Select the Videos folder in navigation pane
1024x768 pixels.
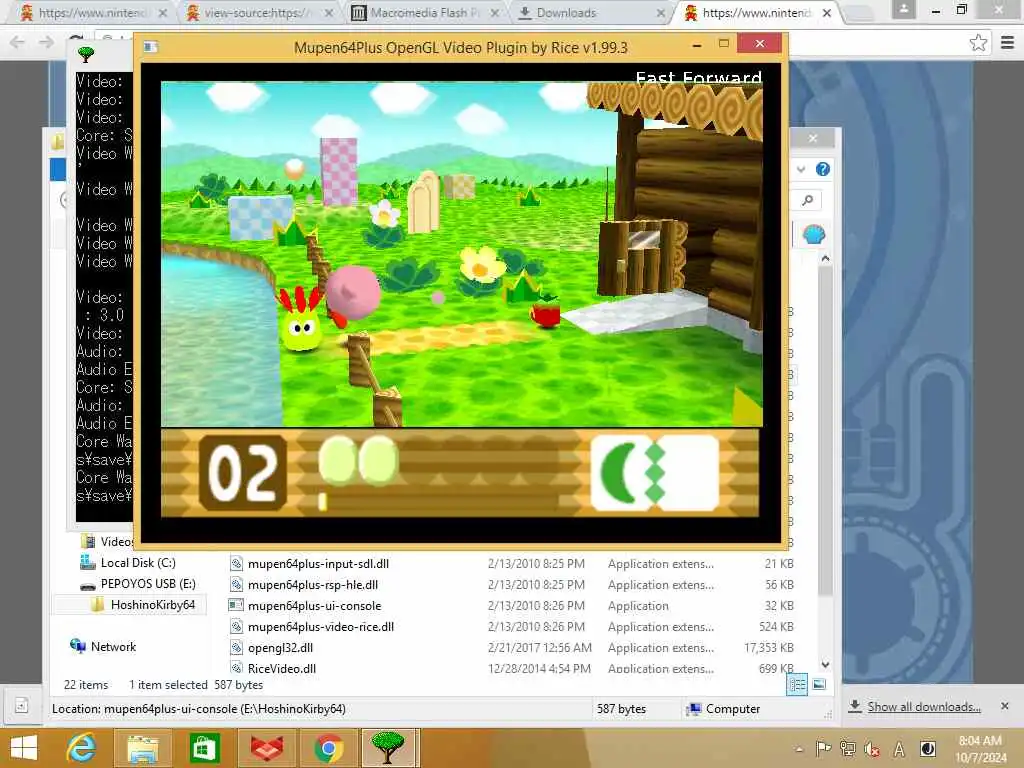click(116, 541)
